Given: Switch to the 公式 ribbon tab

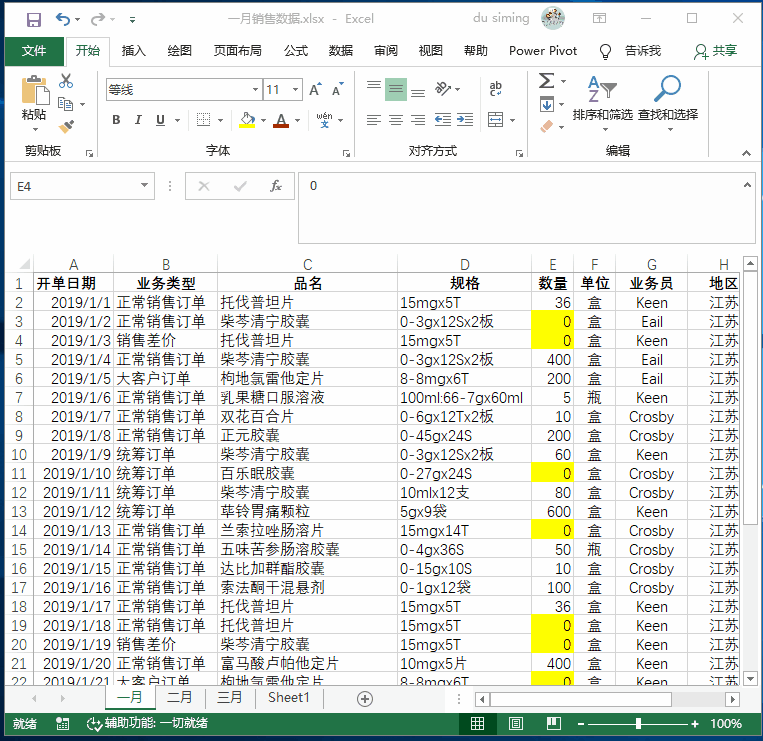Looking at the screenshot, I should click(x=296, y=51).
